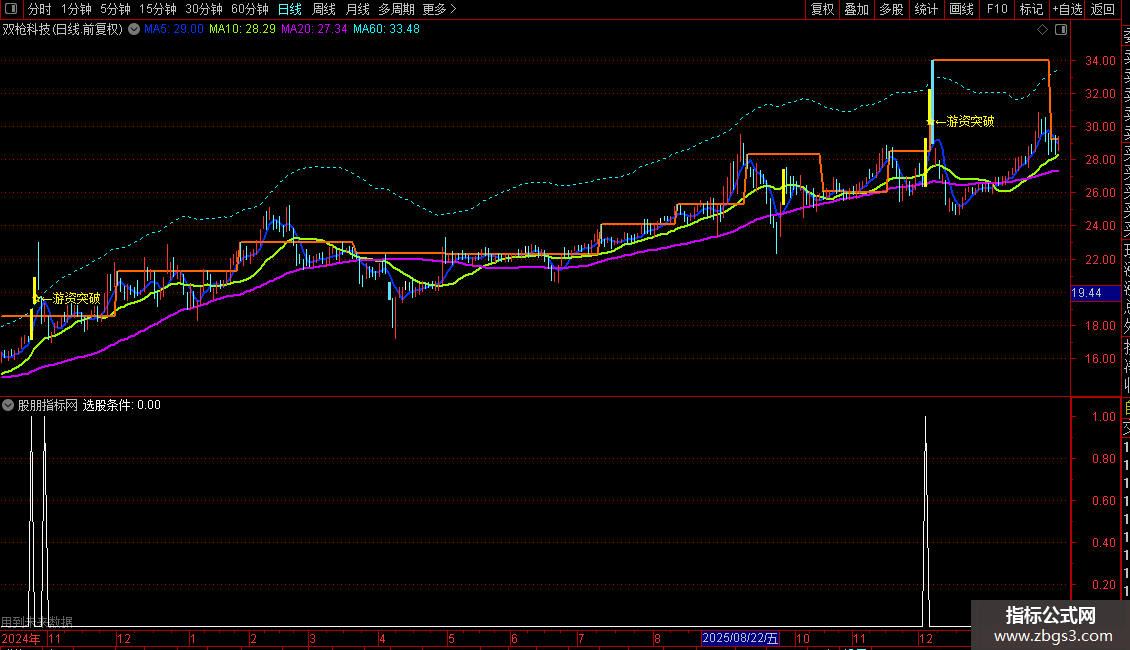Select the 1分钟 period tab
The width and height of the screenshot is (1130, 650).
coord(76,9)
